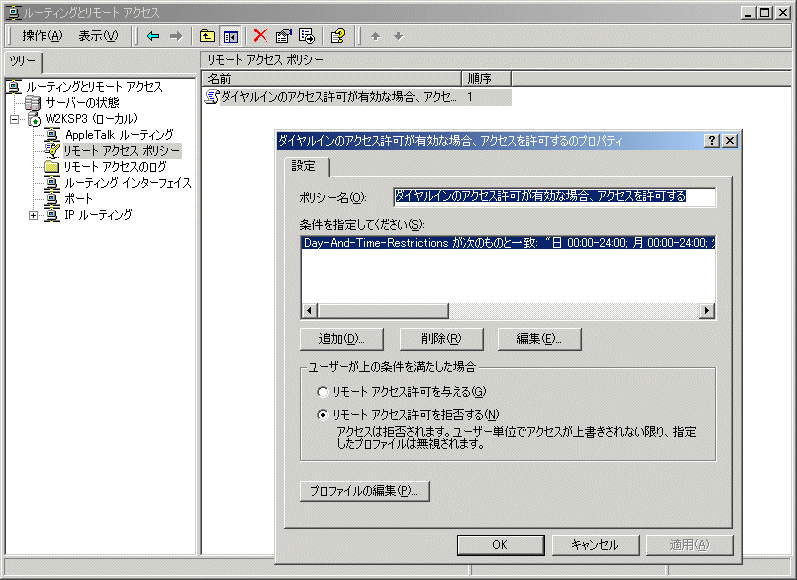Click the ポート node icon
Image resolution: width=797 pixels, height=580 pixels.
pyautogui.click(x=52, y=198)
